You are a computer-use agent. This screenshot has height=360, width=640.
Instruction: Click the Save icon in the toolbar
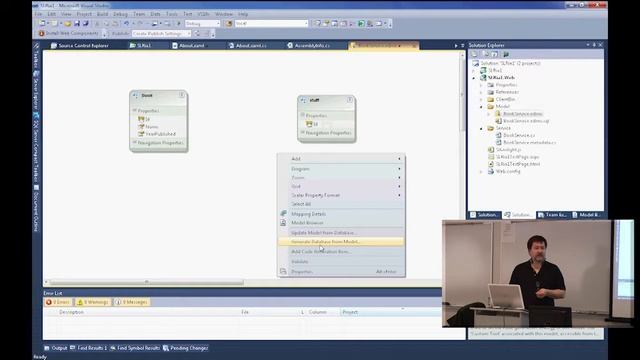[77, 24]
